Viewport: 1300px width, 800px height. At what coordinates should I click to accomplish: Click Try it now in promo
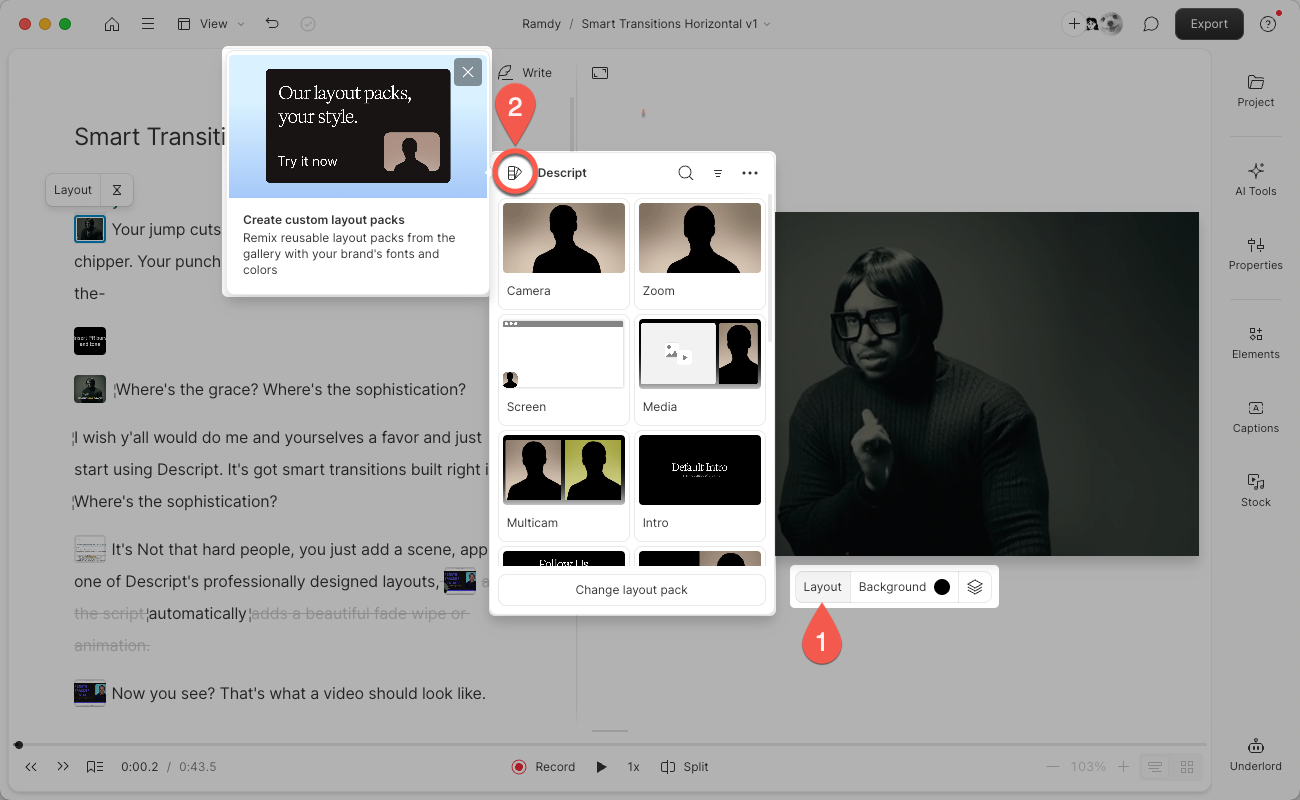pos(308,161)
